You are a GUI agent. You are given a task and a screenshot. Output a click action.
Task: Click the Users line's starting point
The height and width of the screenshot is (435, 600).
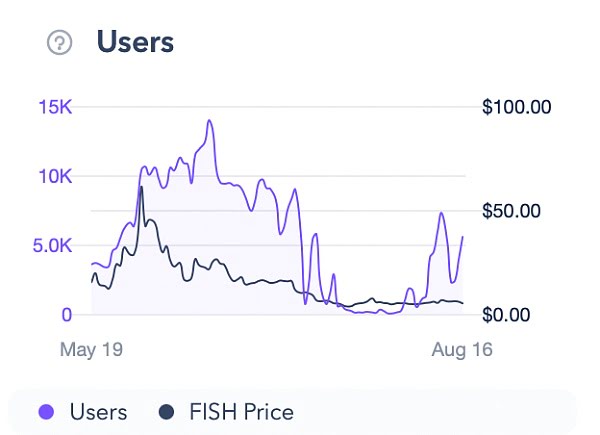point(91,265)
